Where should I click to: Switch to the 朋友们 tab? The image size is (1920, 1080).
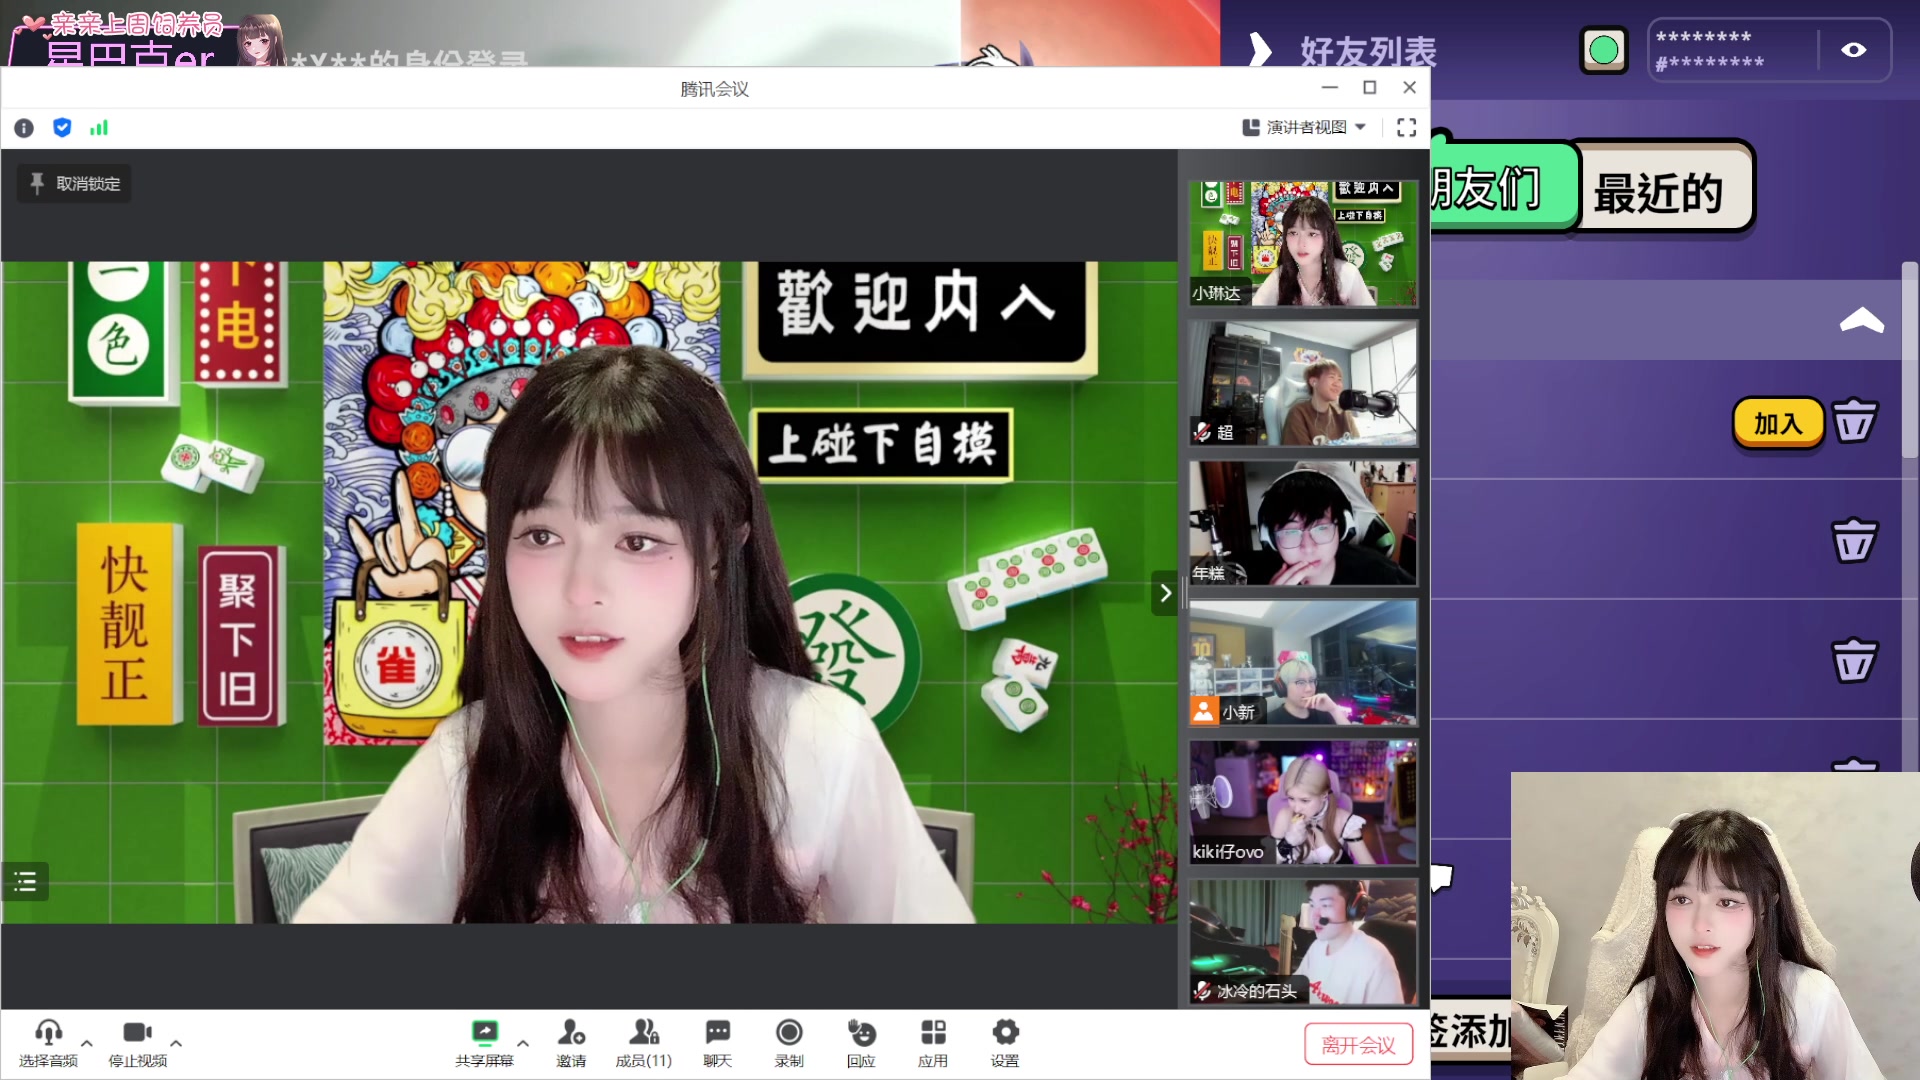(1503, 188)
